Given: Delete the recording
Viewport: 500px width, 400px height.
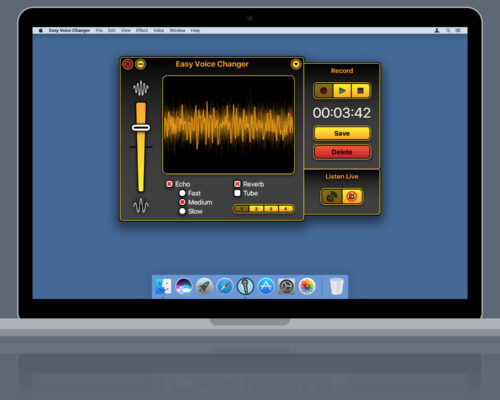Looking at the screenshot, I should click(x=342, y=152).
